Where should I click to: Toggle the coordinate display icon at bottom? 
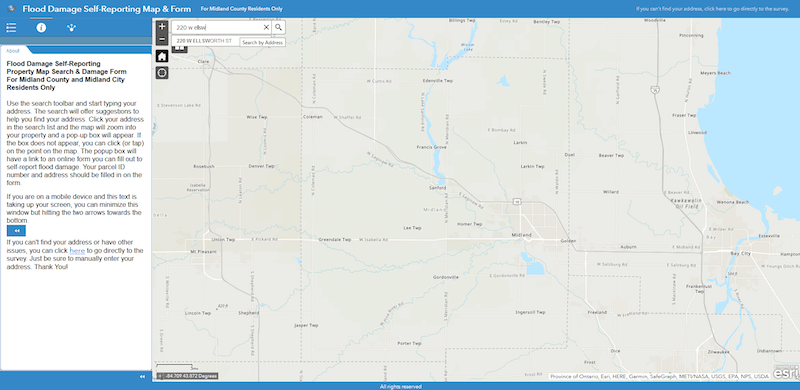[160, 376]
